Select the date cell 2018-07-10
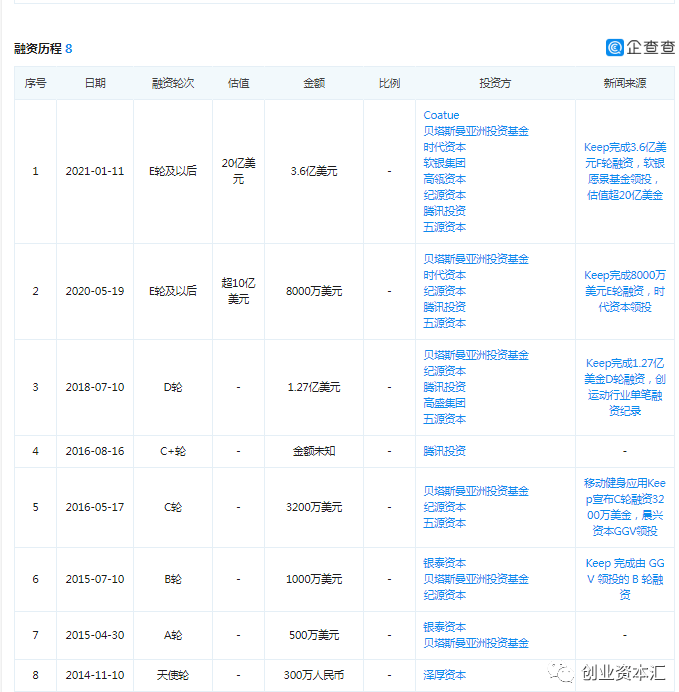Image resolution: width=679 pixels, height=692 pixels. click(x=95, y=387)
